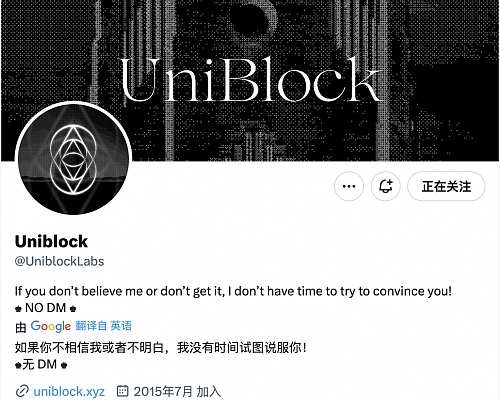
Task: Click the English bio text
Action: click(x=233, y=291)
